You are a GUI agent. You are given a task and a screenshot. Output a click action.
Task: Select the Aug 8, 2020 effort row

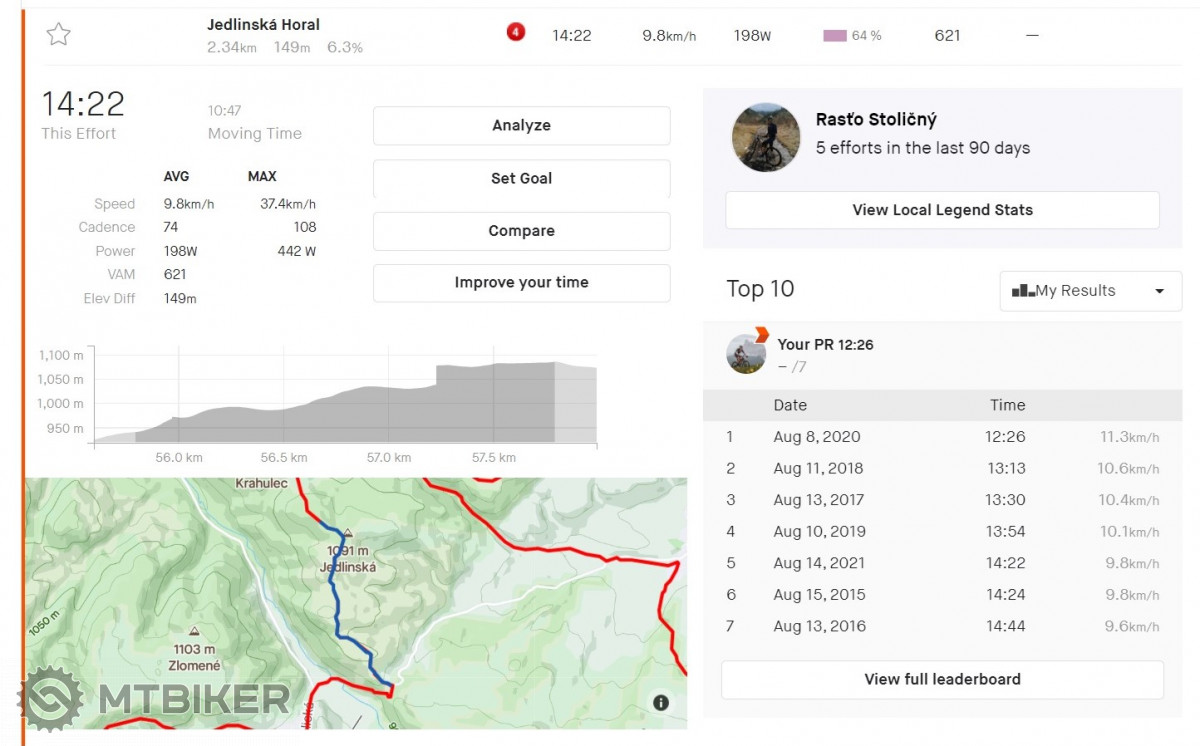pos(940,437)
